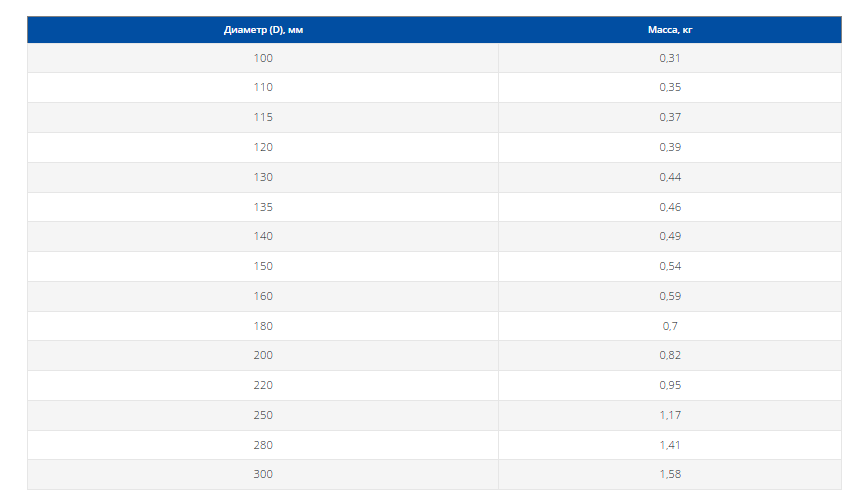Screen dimensions: 852x497
Task: Click the Диаметр (D), мм column header
Action: pos(263,30)
